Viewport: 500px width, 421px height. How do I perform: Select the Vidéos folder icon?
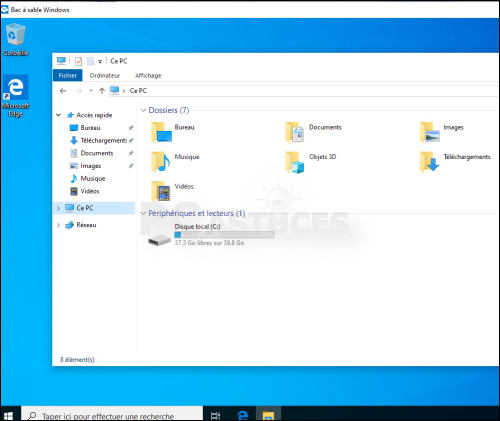[x=161, y=191]
